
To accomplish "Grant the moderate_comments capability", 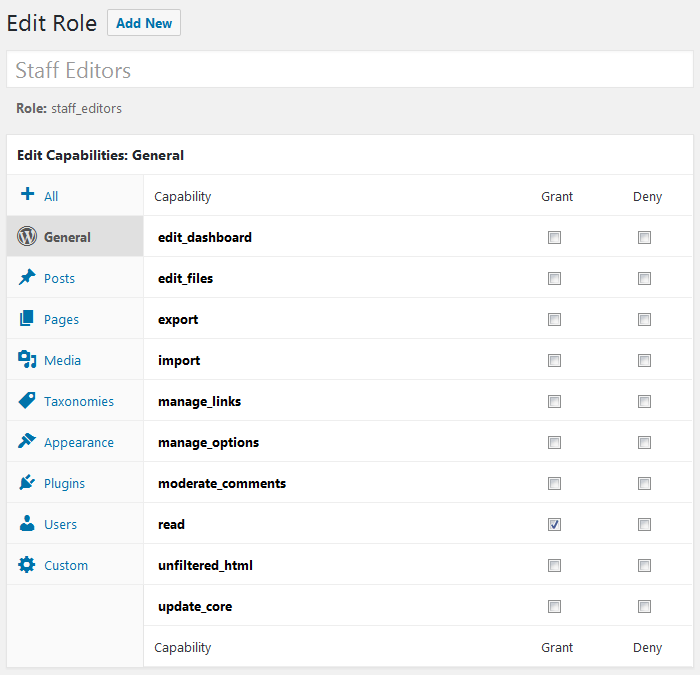I will pyautogui.click(x=554, y=483).
